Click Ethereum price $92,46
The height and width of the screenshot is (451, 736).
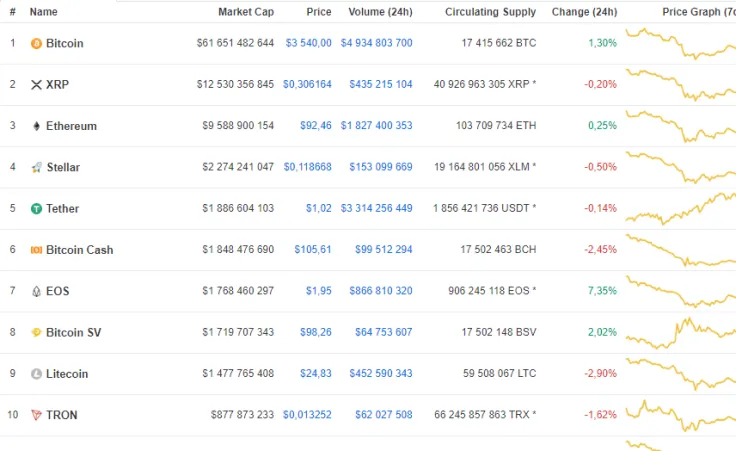pyautogui.click(x=316, y=126)
